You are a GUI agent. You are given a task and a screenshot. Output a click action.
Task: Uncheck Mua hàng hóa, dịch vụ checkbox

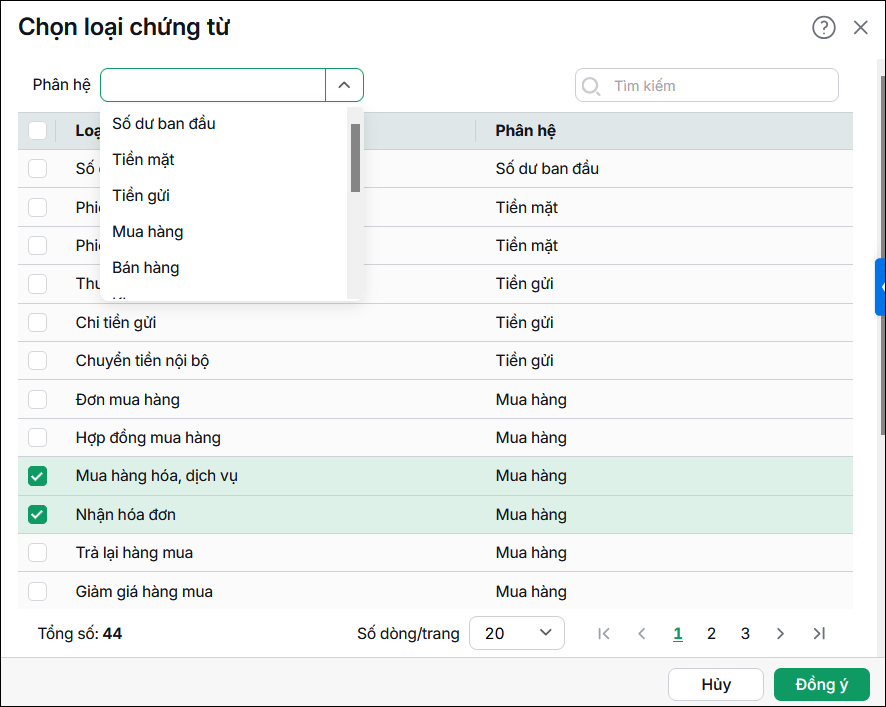coord(37,476)
